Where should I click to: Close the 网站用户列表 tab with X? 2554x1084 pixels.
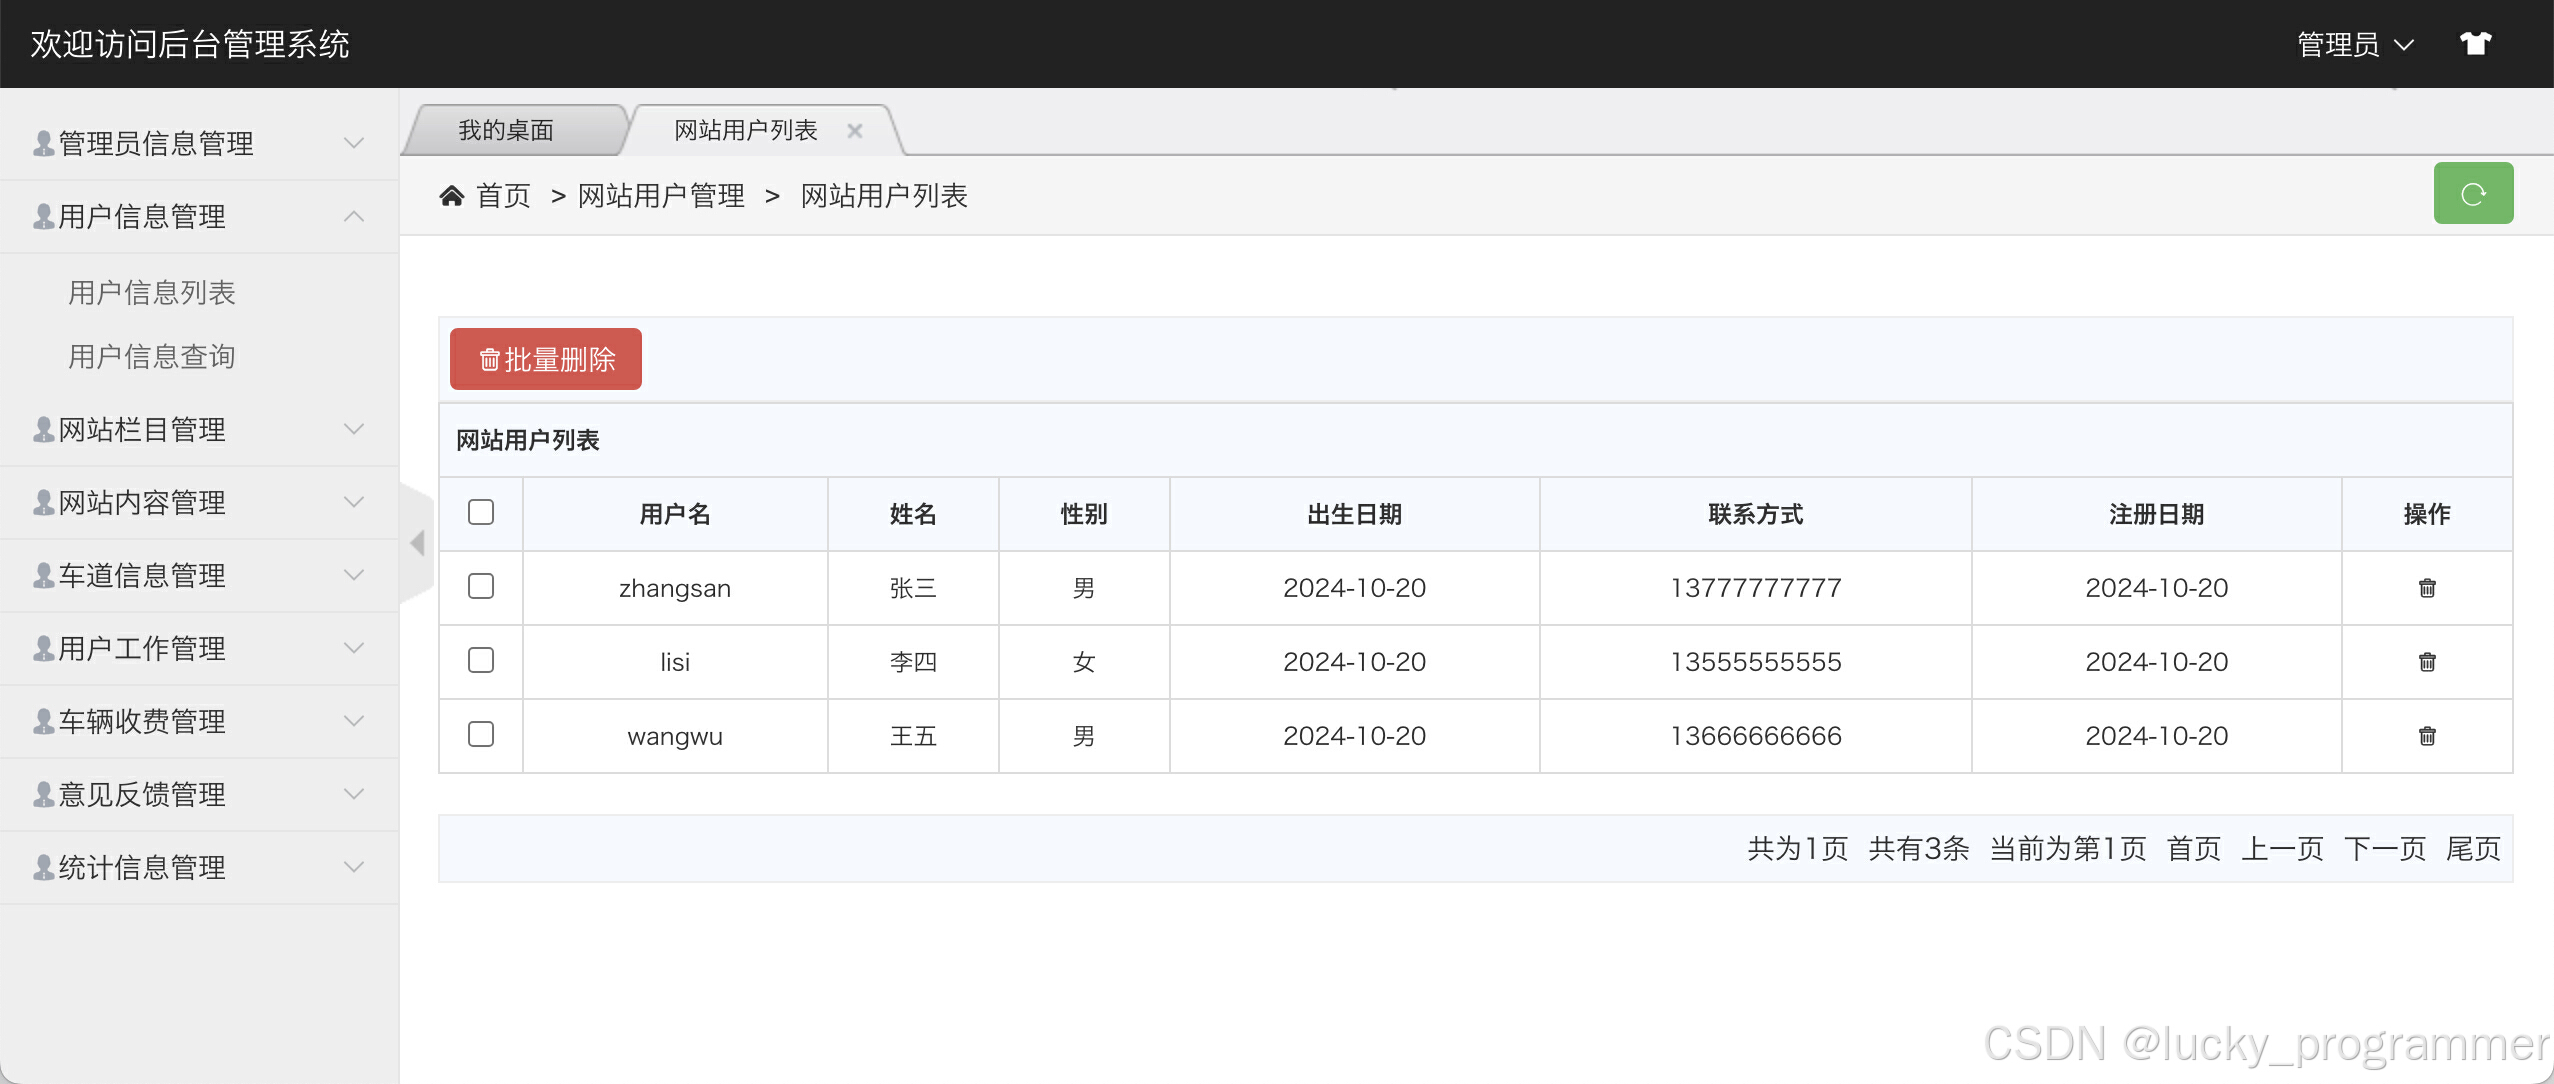click(854, 131)
